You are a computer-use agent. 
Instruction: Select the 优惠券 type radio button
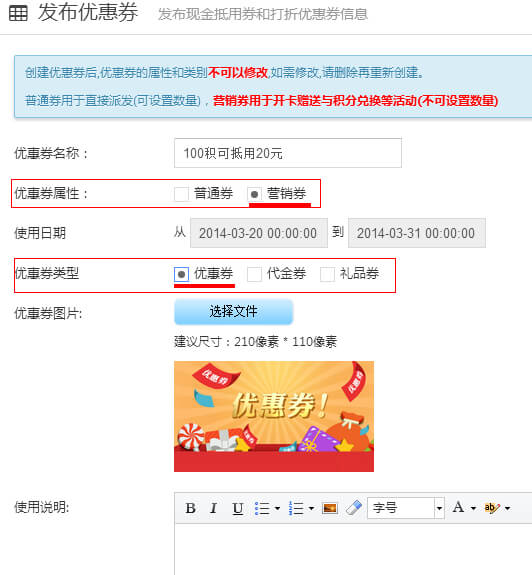181,274
